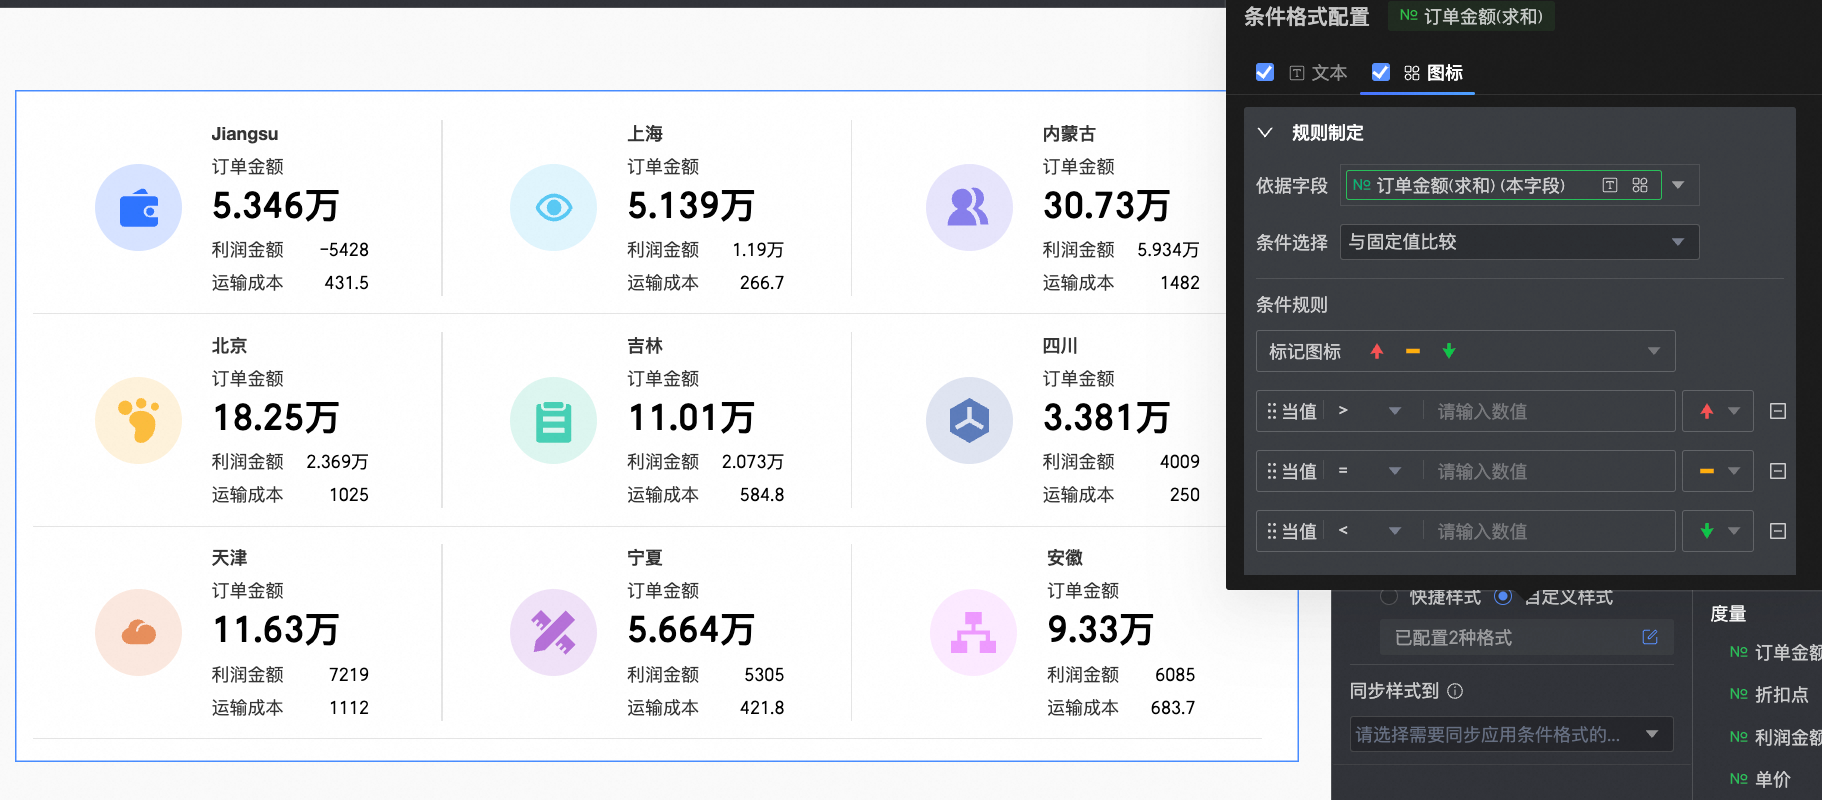This screenshot has width=1822, height=800.
Task: Select the 订单金额 measure in 度量 list
Action: click(x=1776, y=652)
